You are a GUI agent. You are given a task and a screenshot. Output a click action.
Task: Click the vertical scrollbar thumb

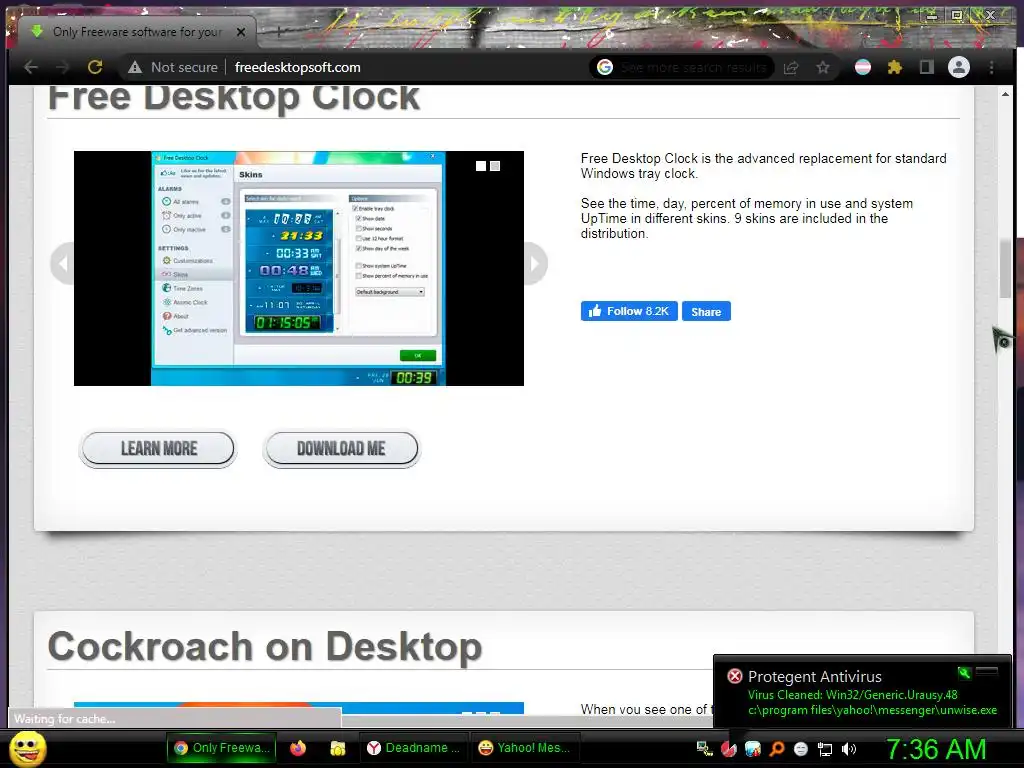(x=1005, y=269)
